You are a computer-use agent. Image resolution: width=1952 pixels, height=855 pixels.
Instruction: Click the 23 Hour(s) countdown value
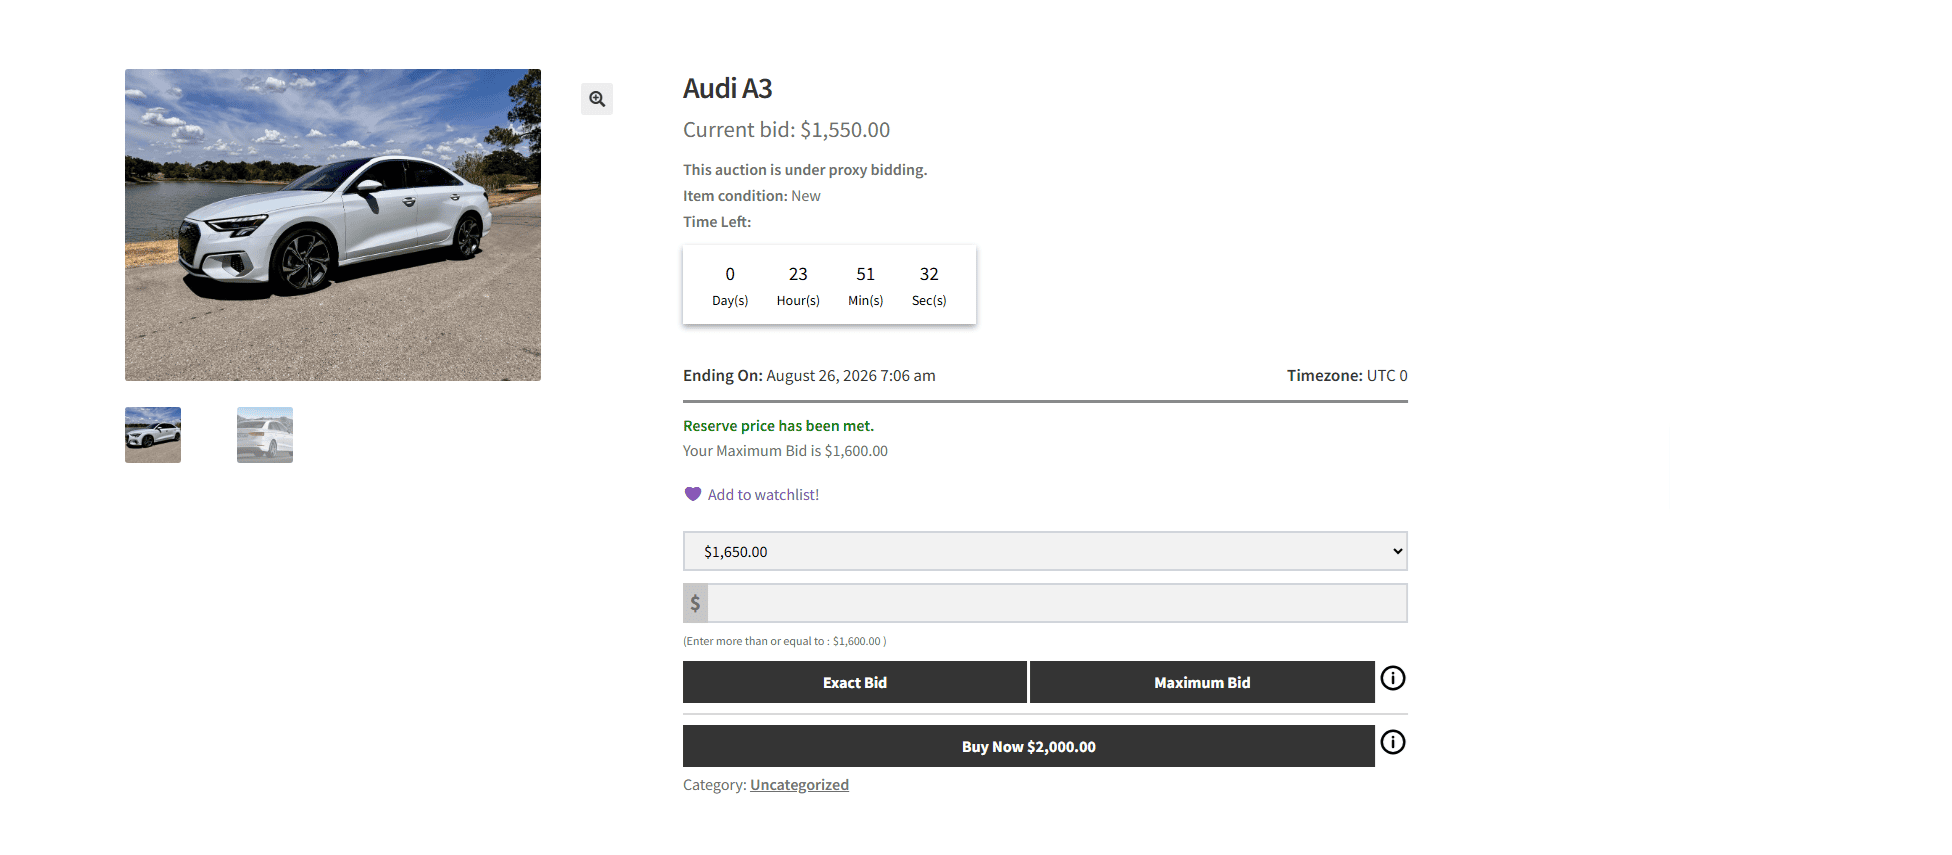pyautogui.click(x=798, y=285)
